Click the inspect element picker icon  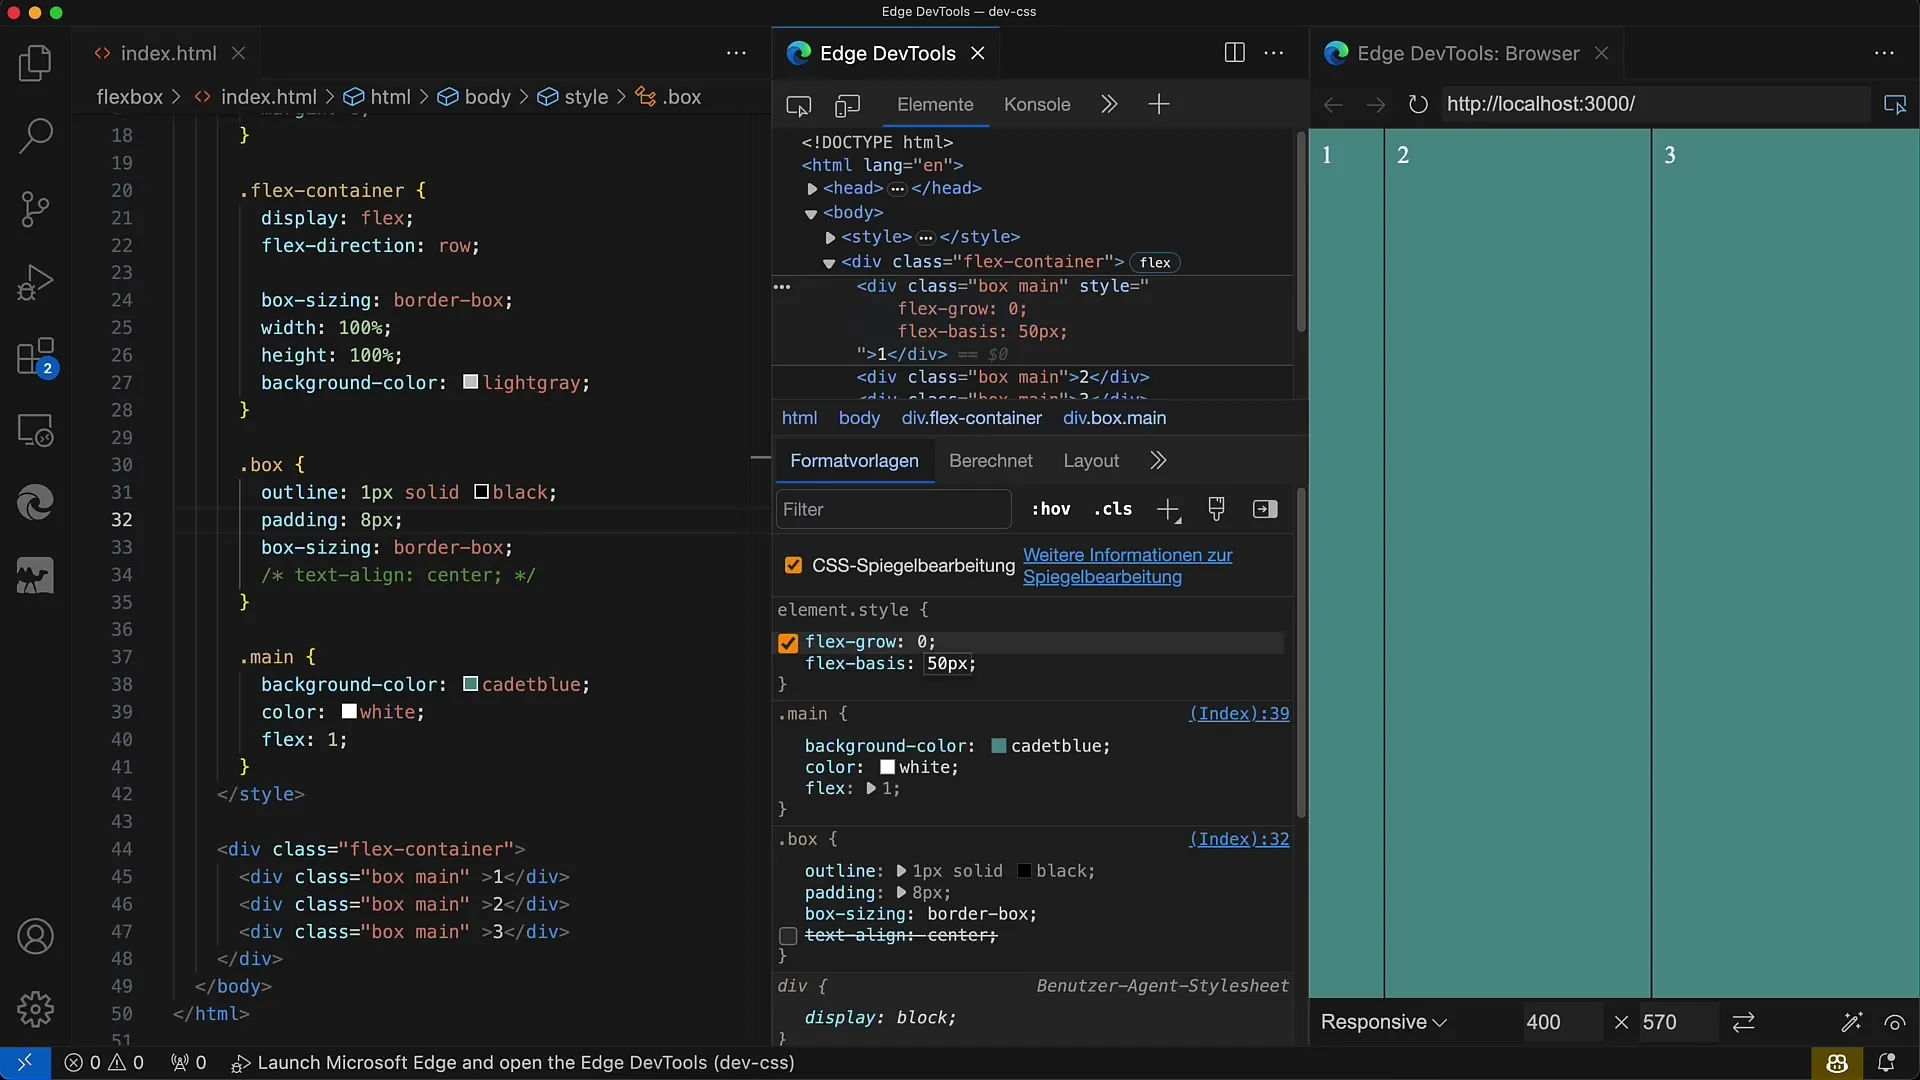point(798,105)
